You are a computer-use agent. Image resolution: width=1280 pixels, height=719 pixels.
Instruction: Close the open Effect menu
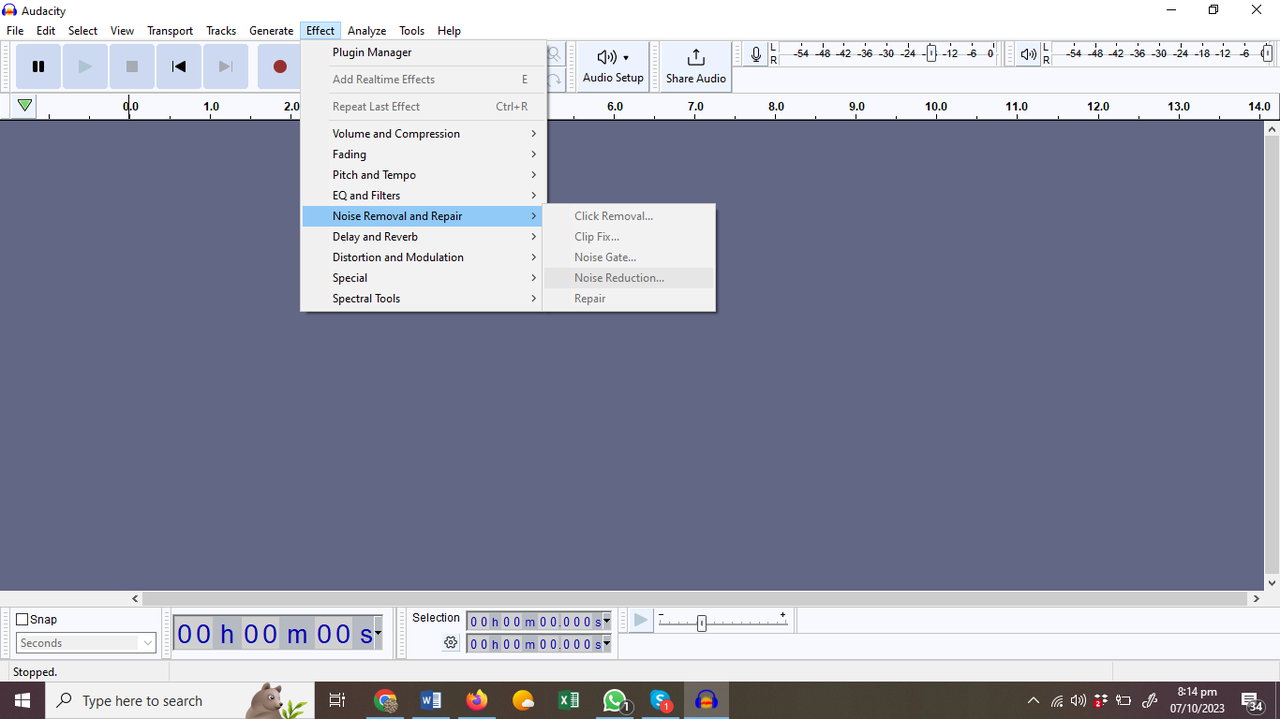click(321, 31)
